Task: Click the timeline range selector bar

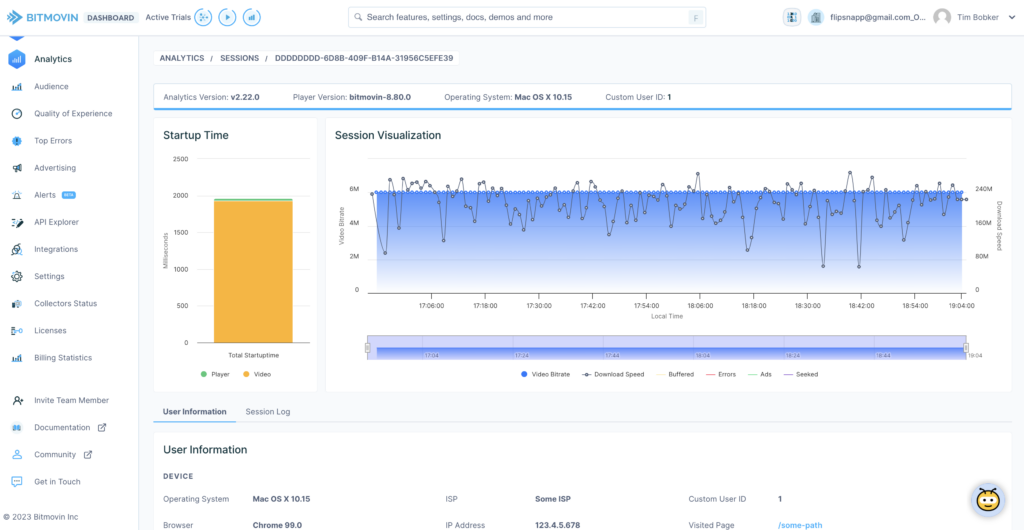Action: [x=667, y=347]
